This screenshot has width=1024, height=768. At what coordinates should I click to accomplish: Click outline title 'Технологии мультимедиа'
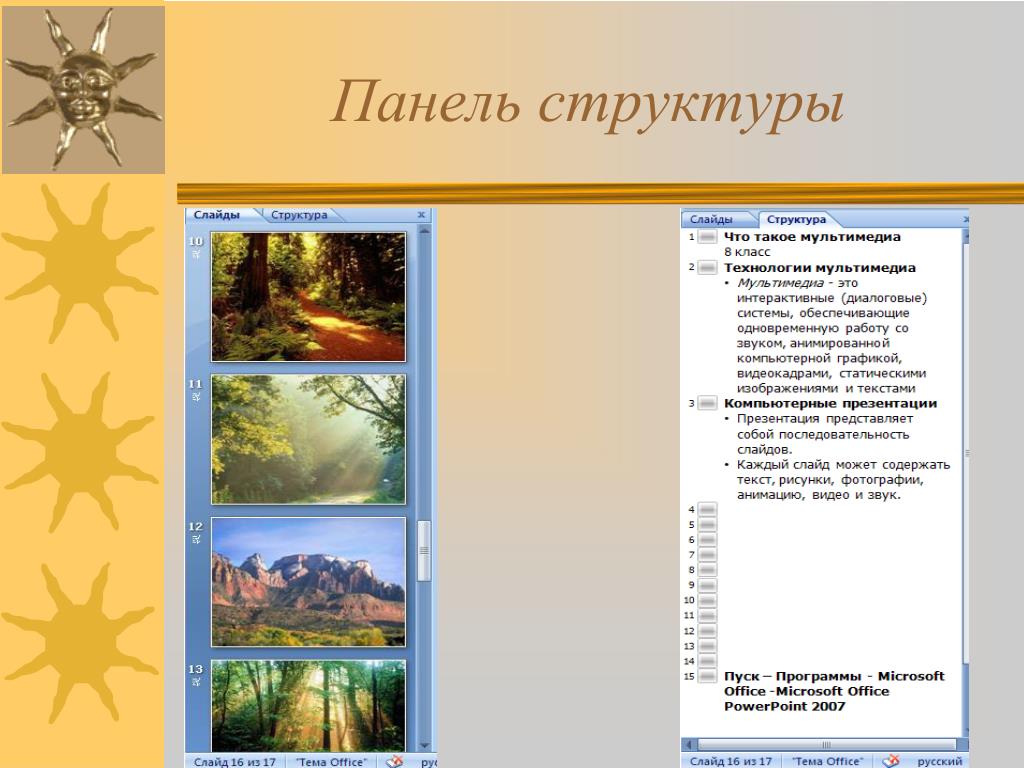coord(820,268)
